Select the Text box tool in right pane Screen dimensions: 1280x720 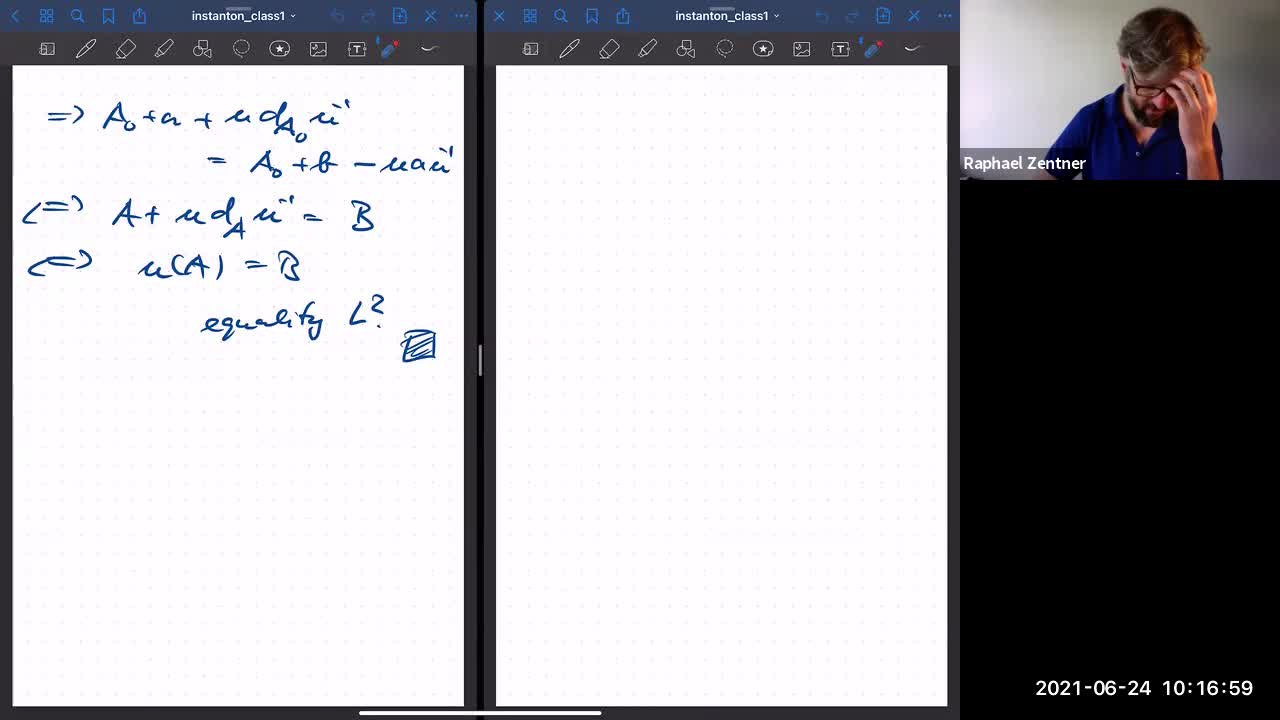(x=841, y=49)
